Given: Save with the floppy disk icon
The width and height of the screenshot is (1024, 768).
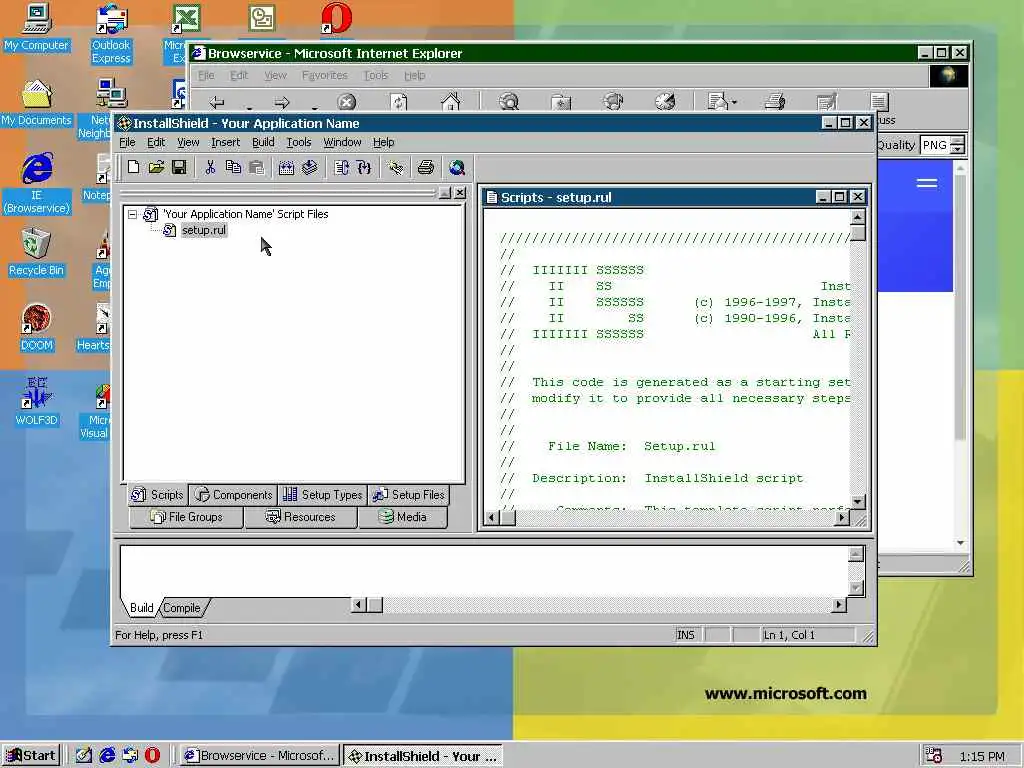Looking at the screenshot, I should 179,168.
